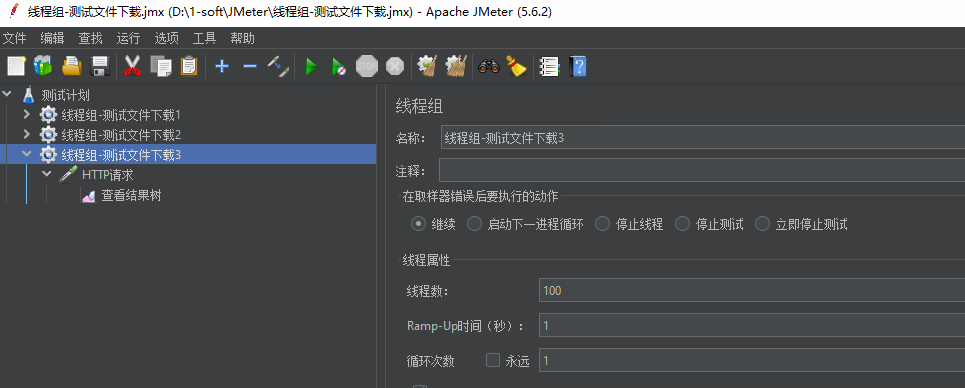This screenshot has height=388, width=965.
Task: Click the Clear All double broom icon
Action: tap(456, 65)
